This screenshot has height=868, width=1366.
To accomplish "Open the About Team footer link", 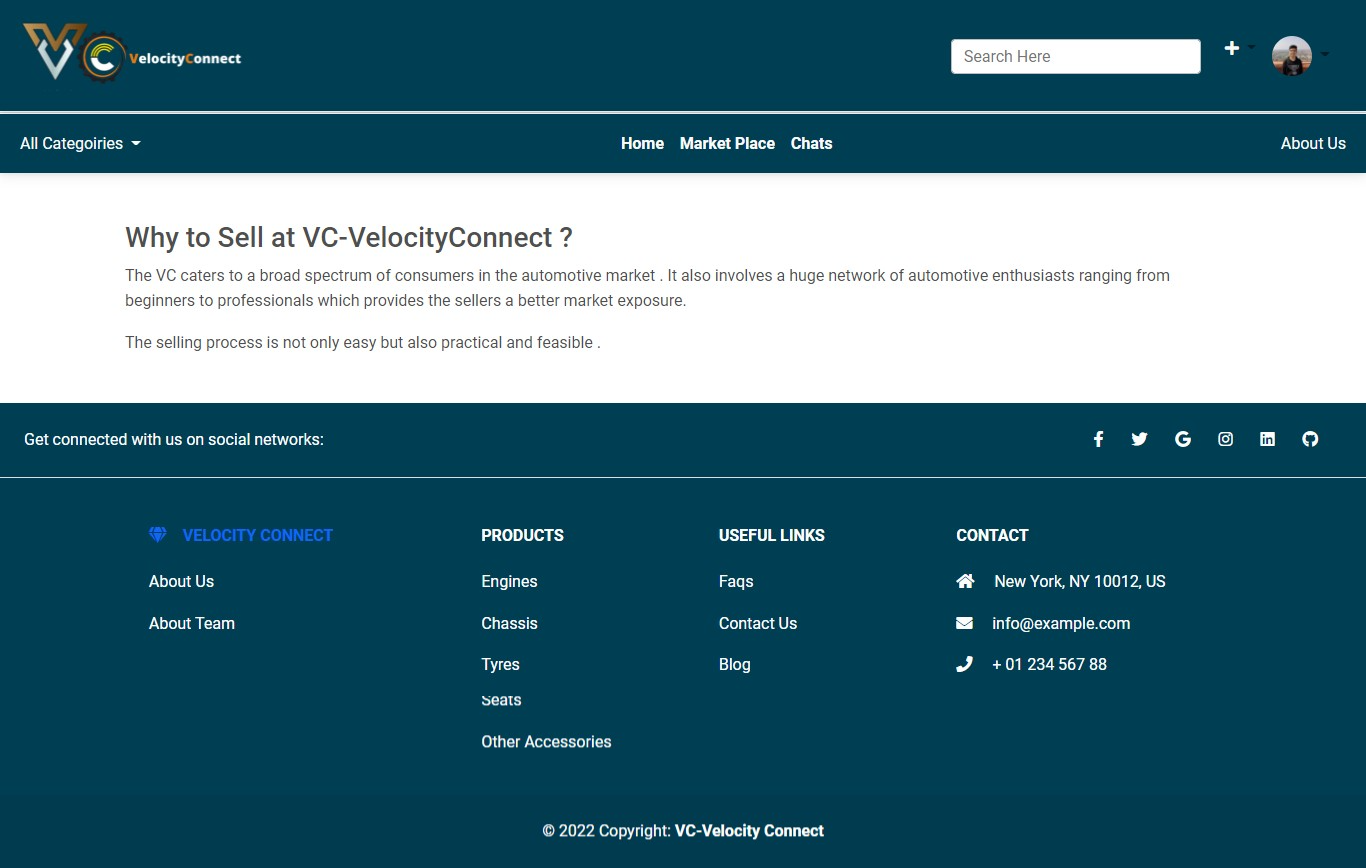I will (x=192, y=623).
